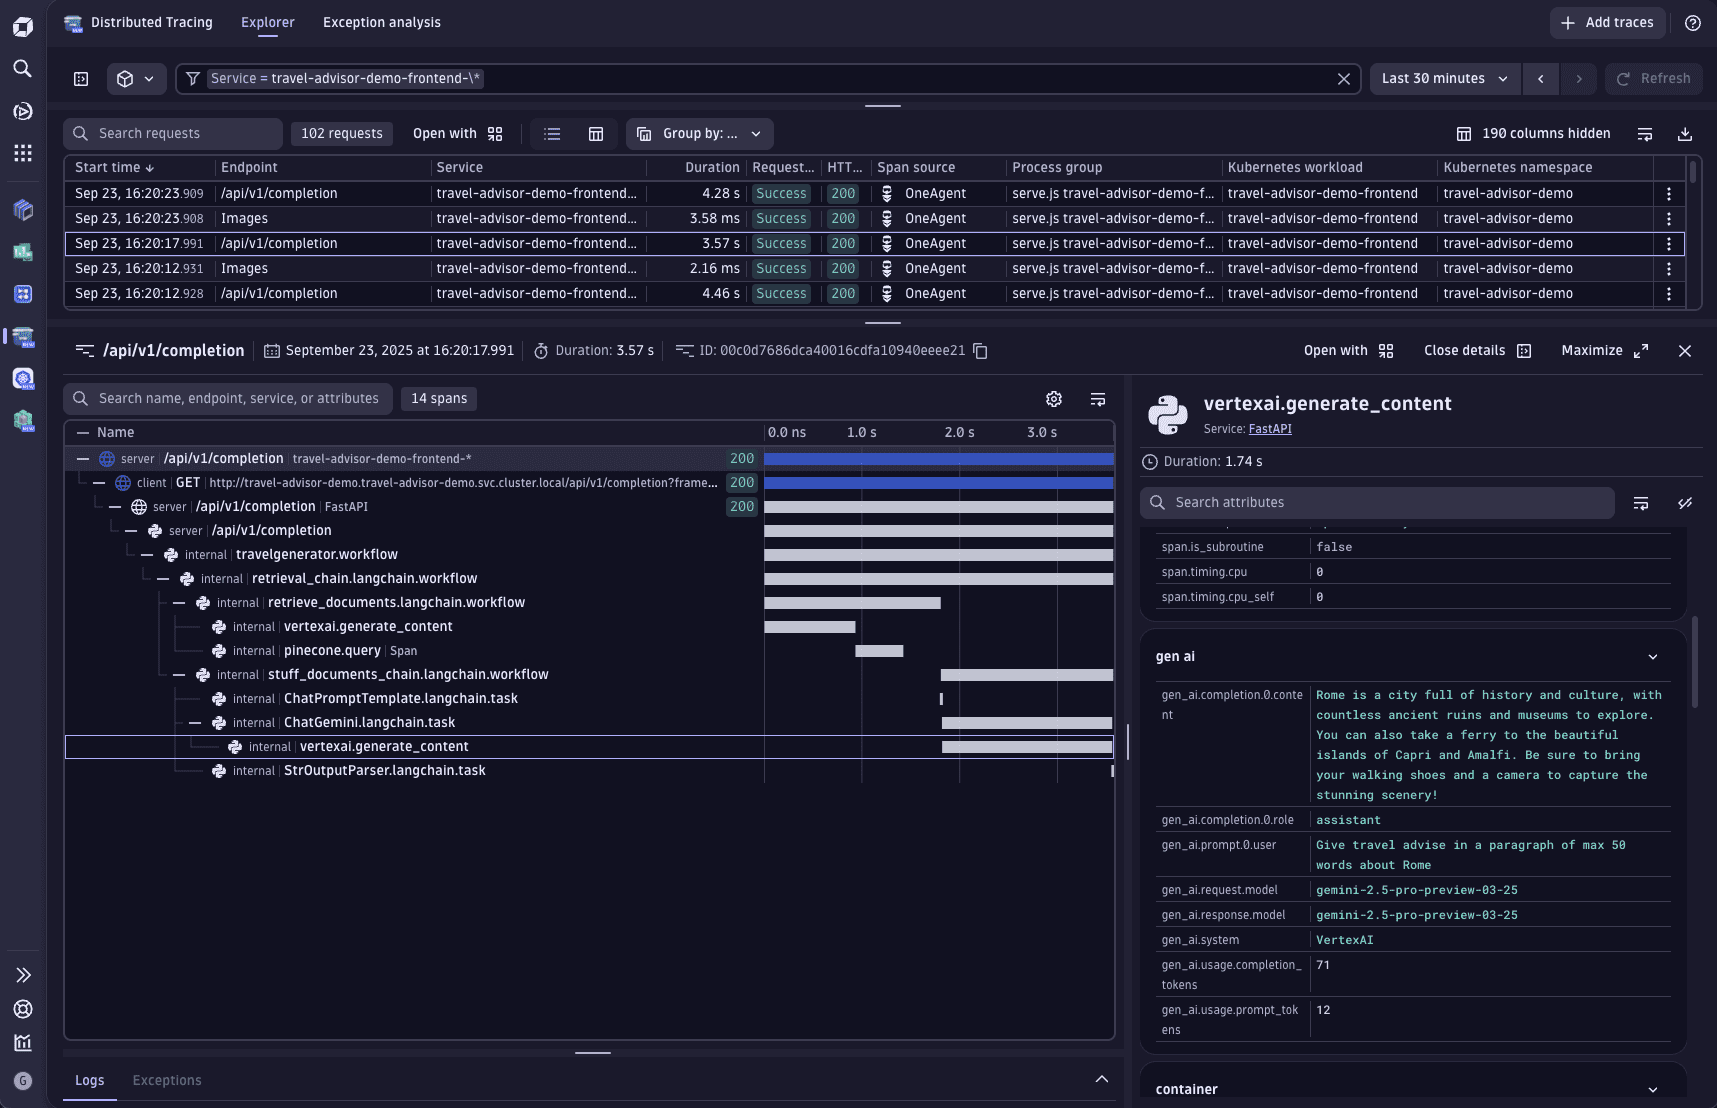Image resolution: width=1717 pixels, height=1108 pixels.
Task: Open the Last 30 minutes time picker
Action: tap(1443, 78)
